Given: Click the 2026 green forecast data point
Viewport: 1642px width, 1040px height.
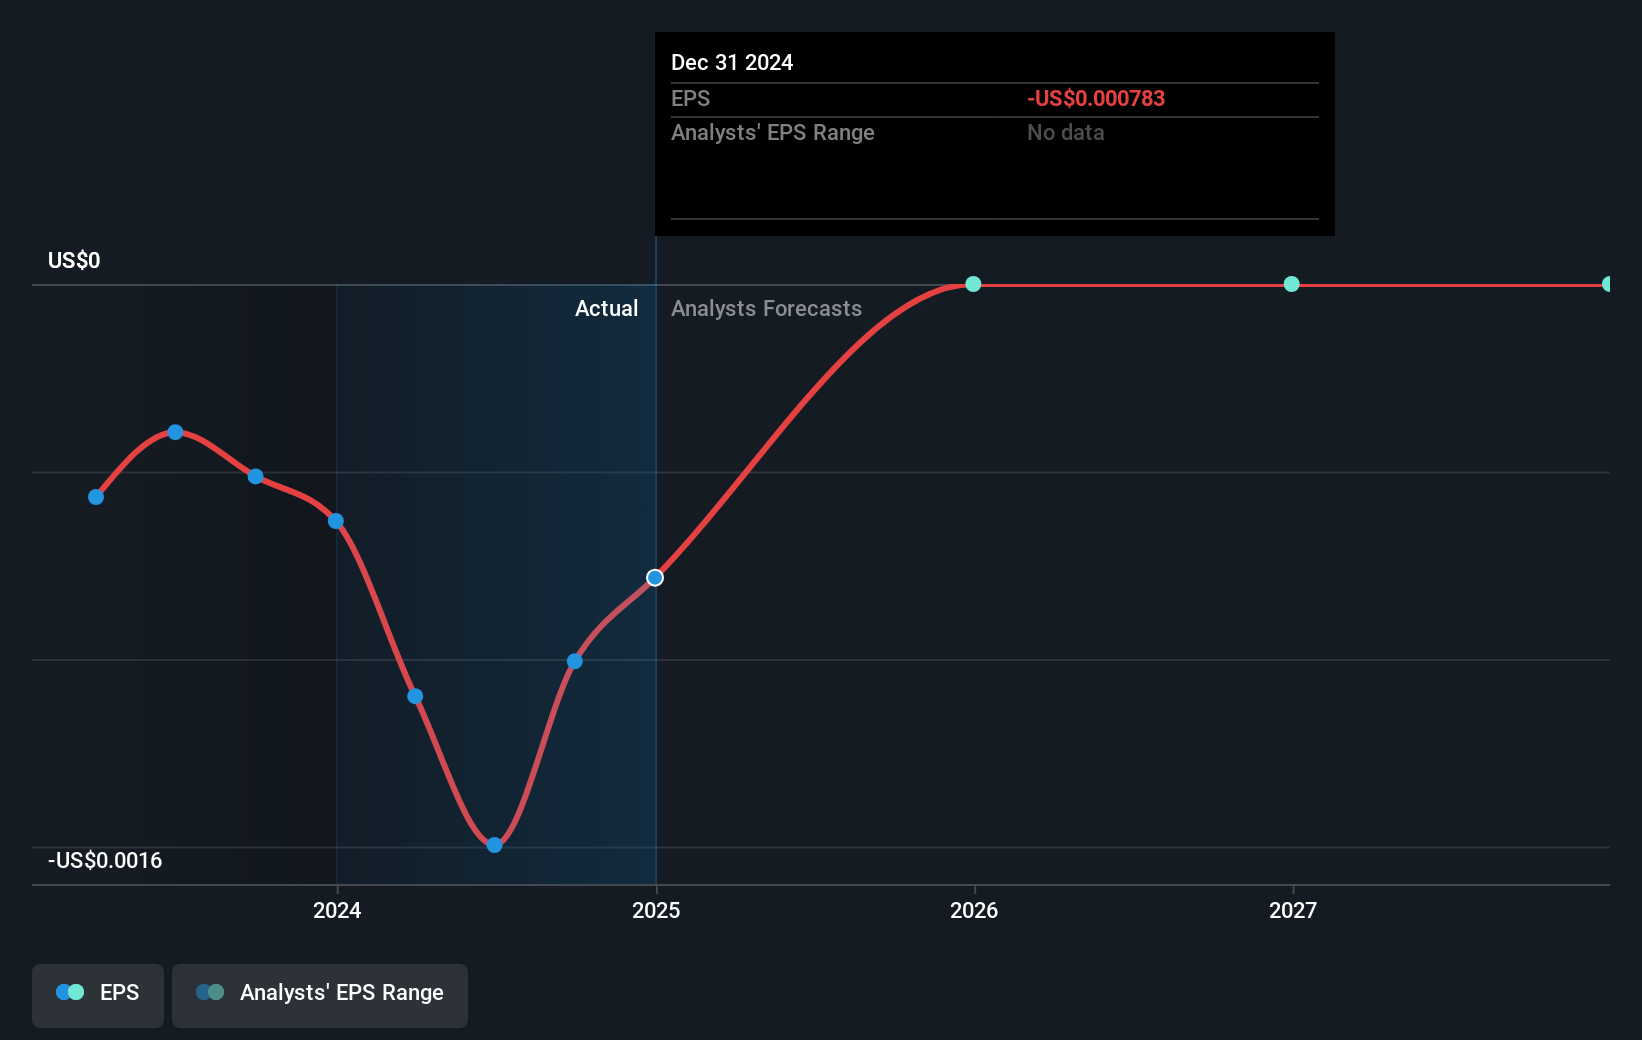Looking at the screenshot, I should [972, 284].
